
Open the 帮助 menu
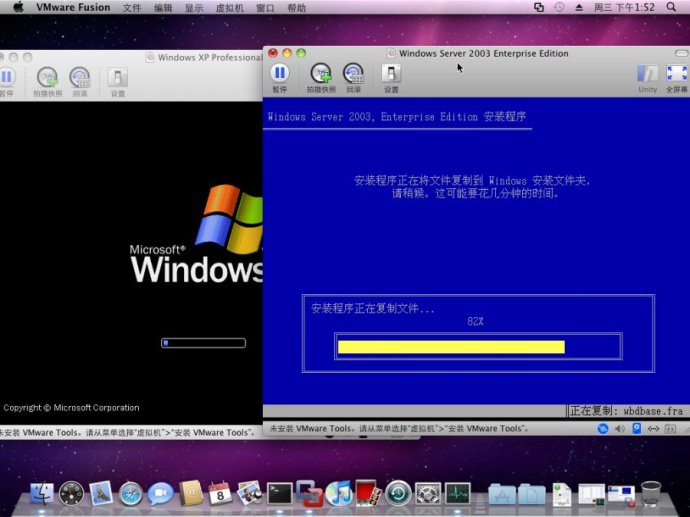[296, 8]
